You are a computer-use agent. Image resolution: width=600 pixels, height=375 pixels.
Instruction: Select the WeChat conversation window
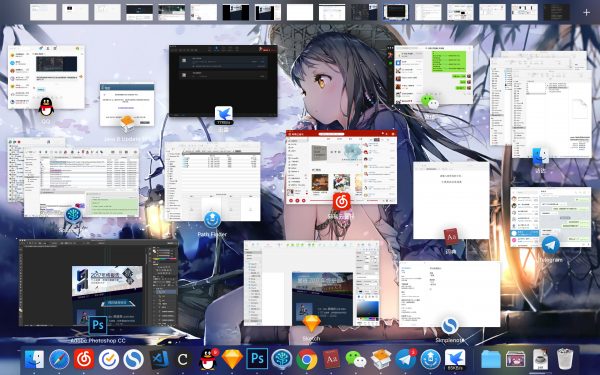(x=434, y=75)
